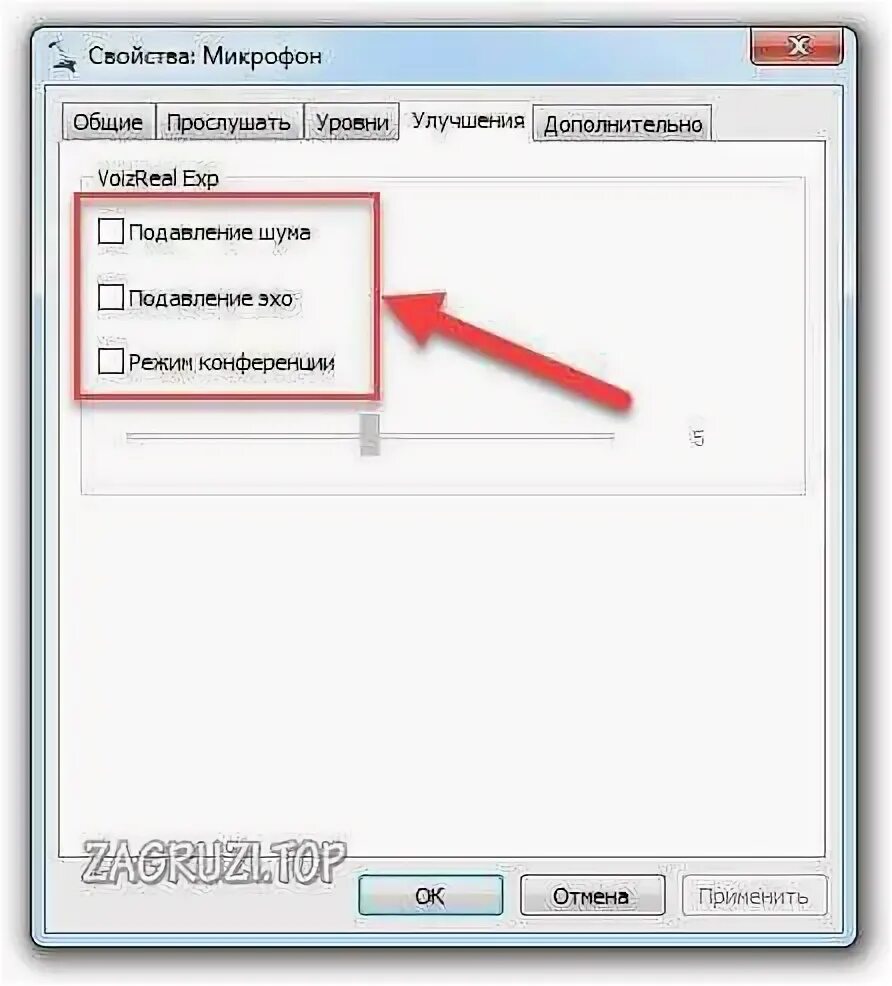Click the Свойства: Микрофон title bar text

point(205,57)
